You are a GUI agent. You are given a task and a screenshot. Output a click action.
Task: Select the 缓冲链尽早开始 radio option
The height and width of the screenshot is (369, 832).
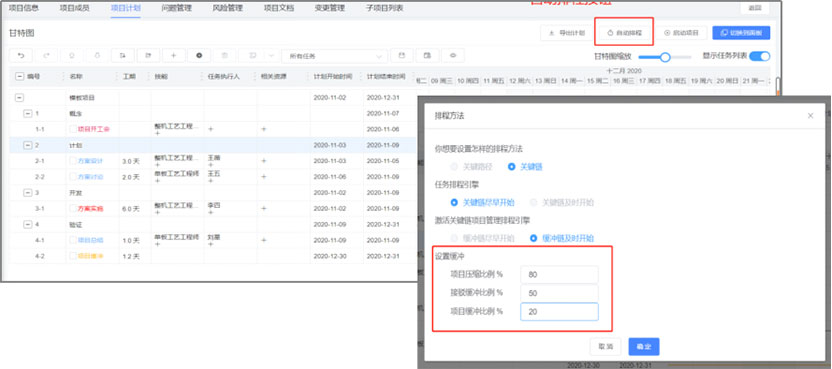point(454,238)
